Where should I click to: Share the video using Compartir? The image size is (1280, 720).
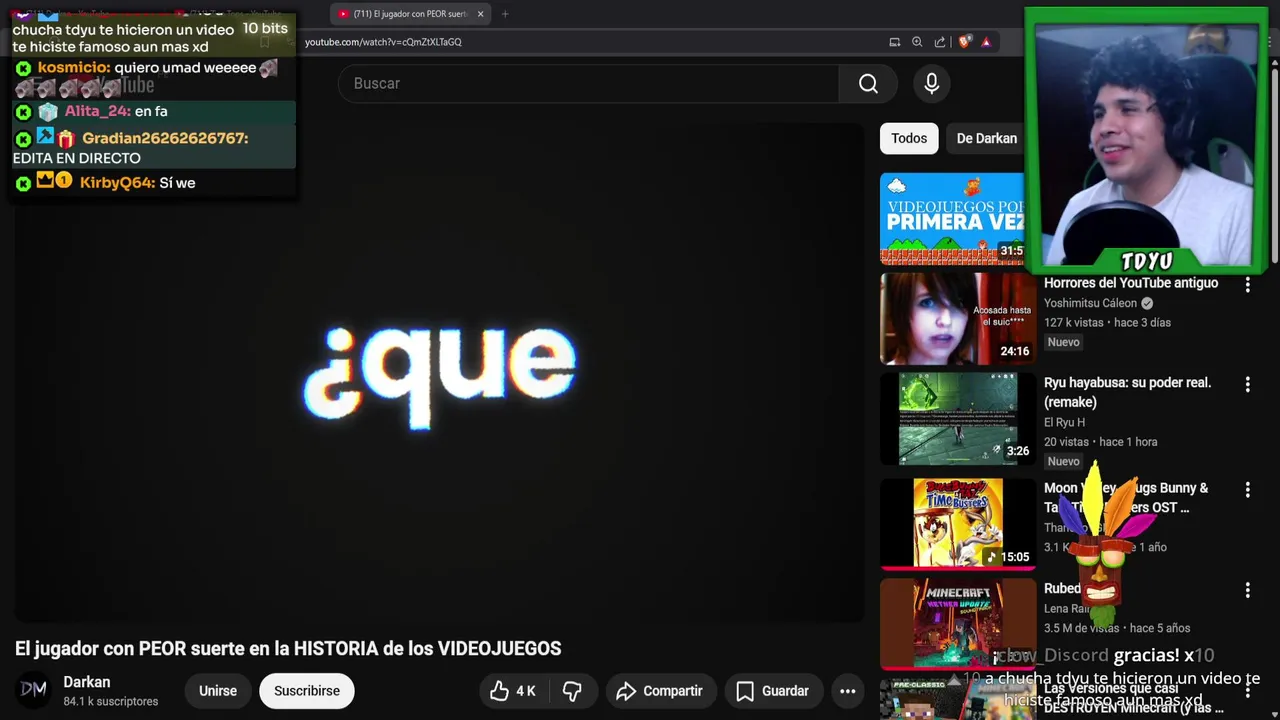click(660, 691)
